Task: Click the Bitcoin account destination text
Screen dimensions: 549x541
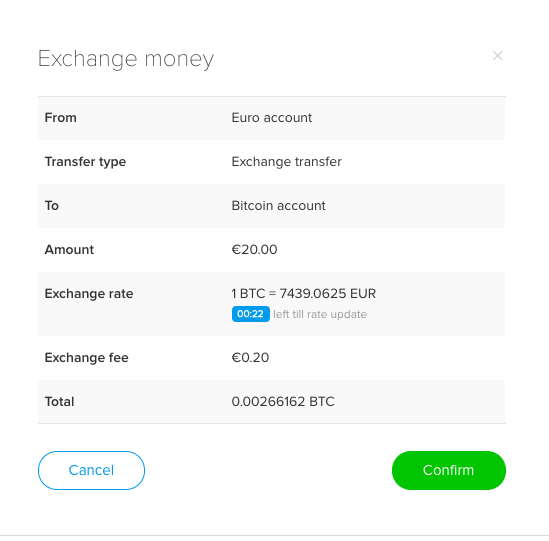Action: 278,206
